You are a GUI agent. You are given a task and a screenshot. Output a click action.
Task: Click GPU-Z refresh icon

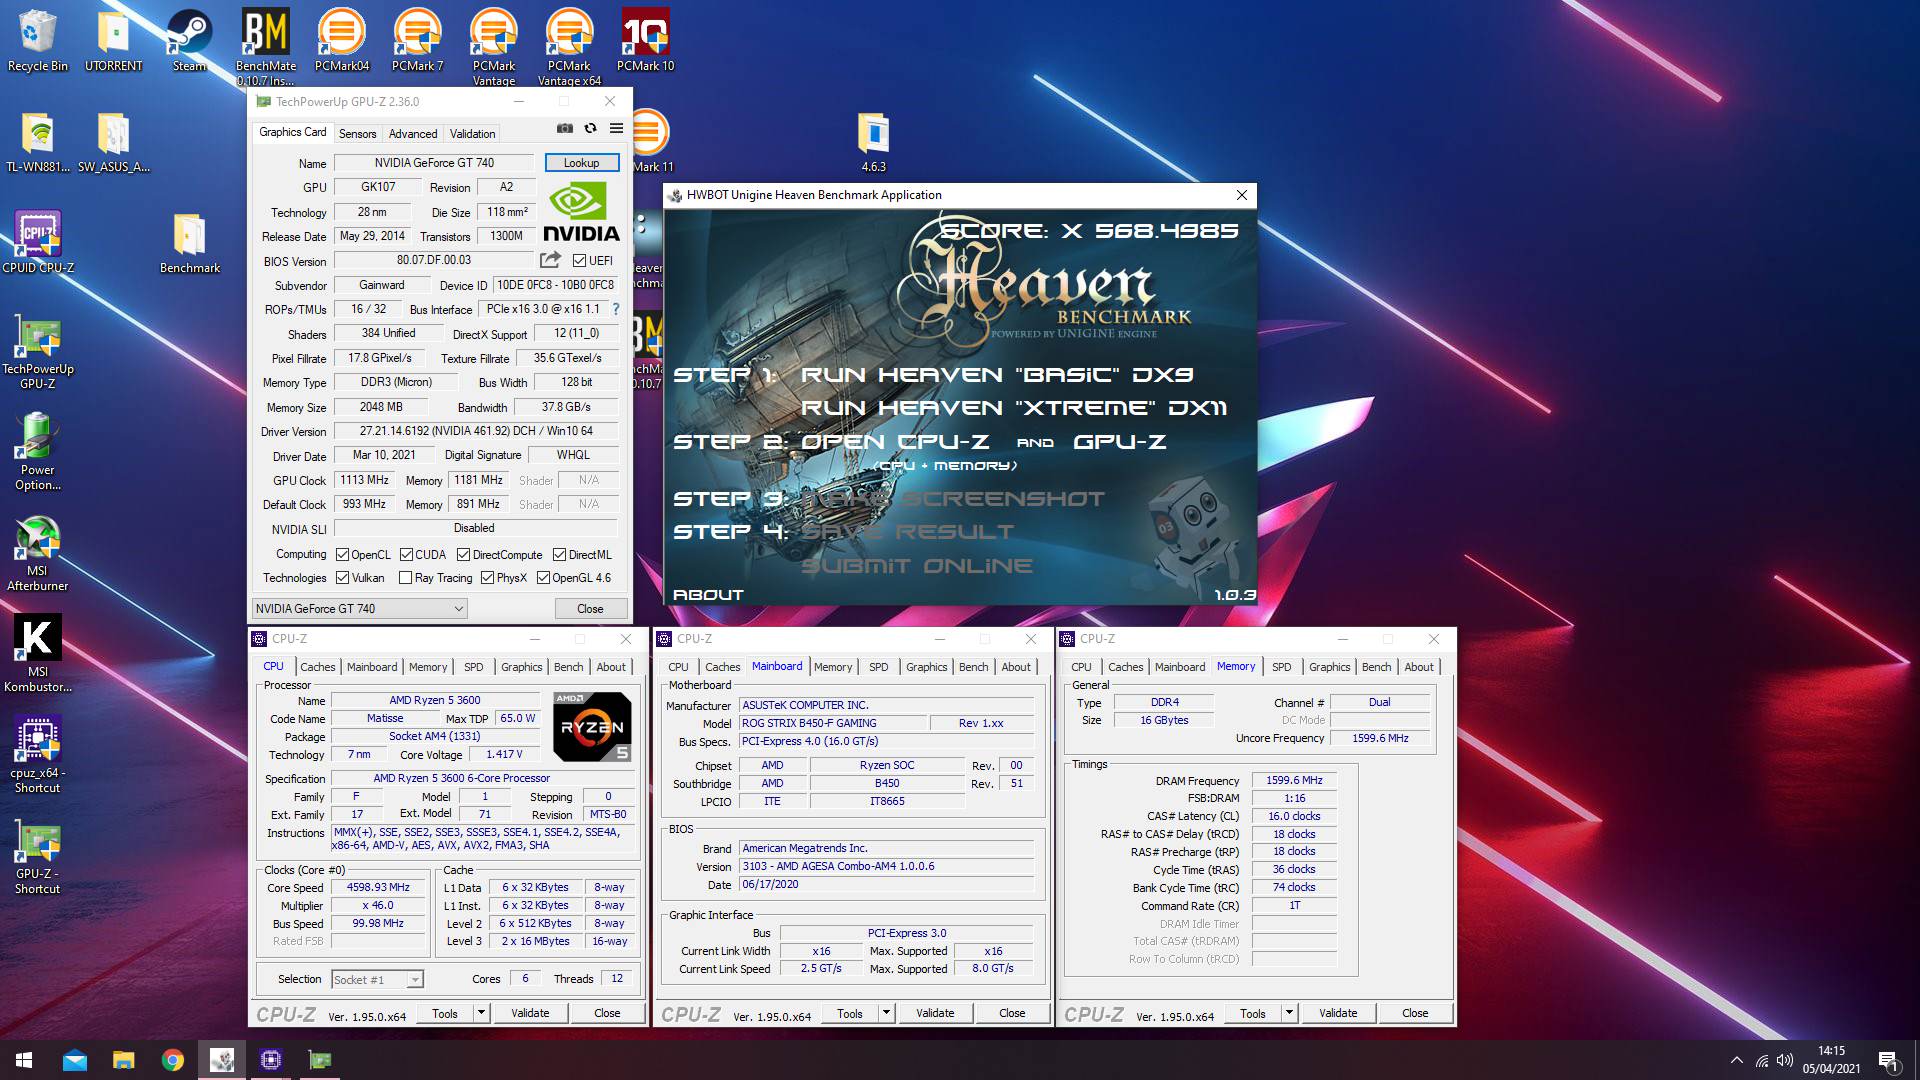coord(590,128)
